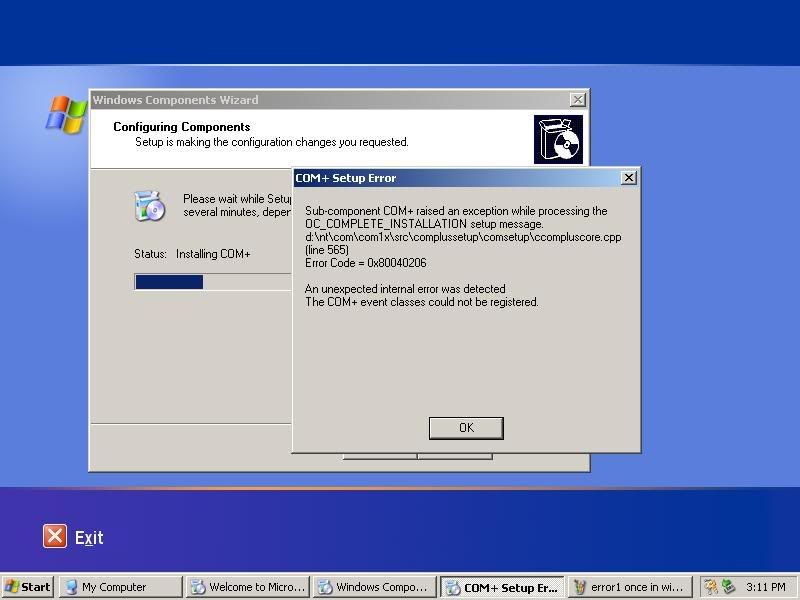The image size is (800, 600).
Task: Click the Configuring Components heading
Action: [182, 127]
